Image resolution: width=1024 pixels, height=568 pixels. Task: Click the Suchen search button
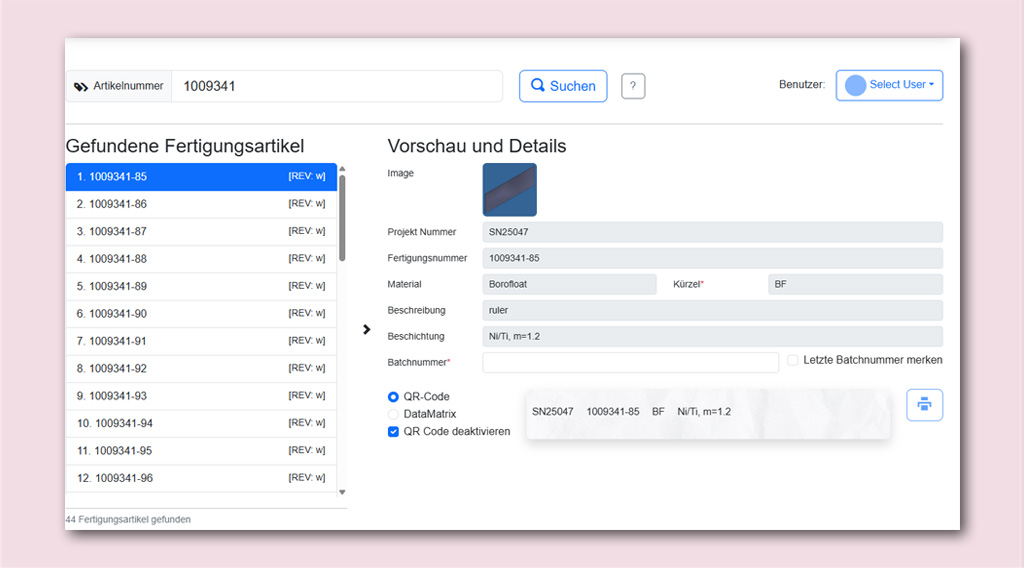(563, 86)
